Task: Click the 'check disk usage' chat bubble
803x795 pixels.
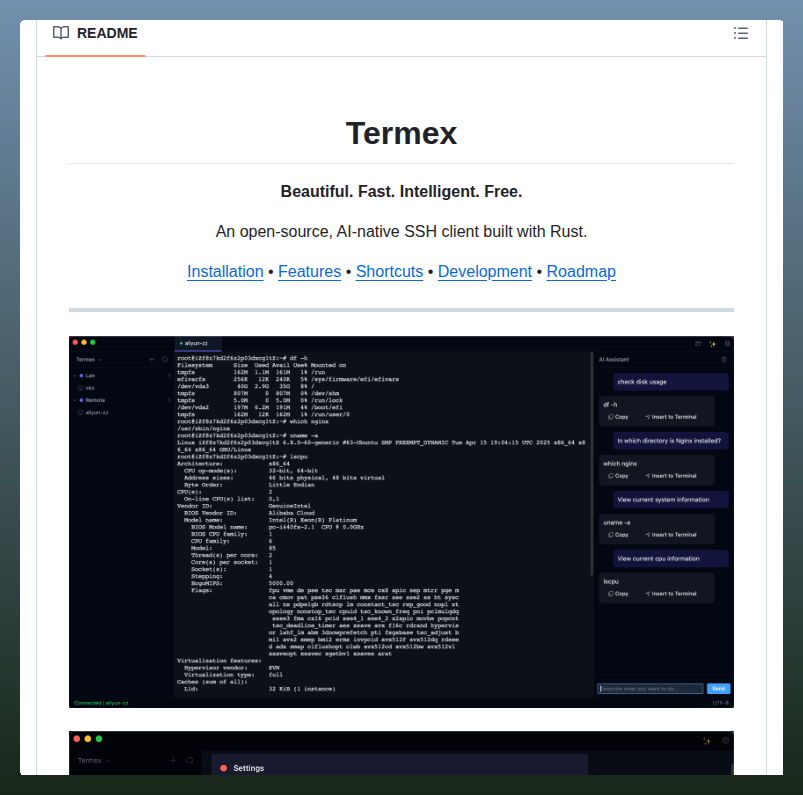Action: click(x=670, y=382)
